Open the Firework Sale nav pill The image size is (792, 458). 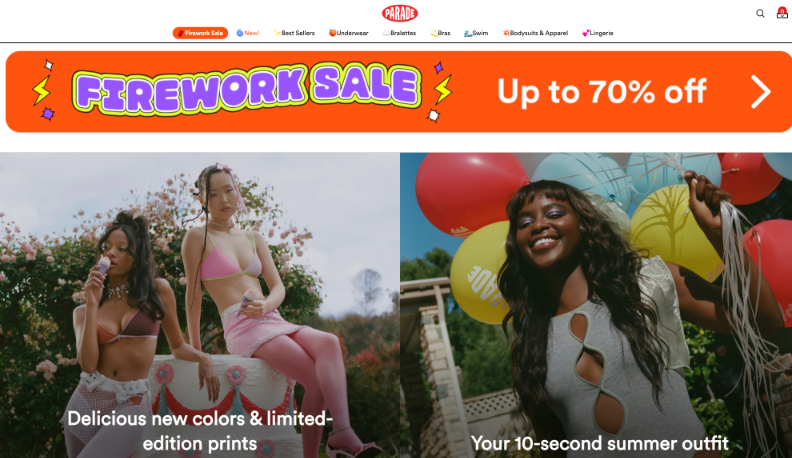click(200, 33)
